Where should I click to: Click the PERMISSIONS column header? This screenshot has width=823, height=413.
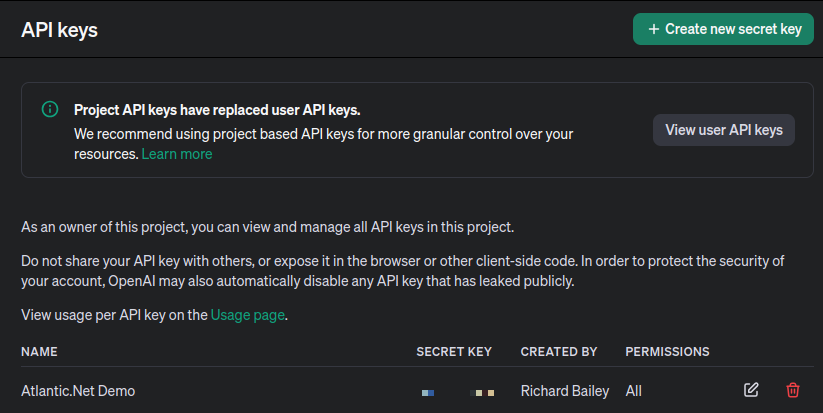pos(667,352)
